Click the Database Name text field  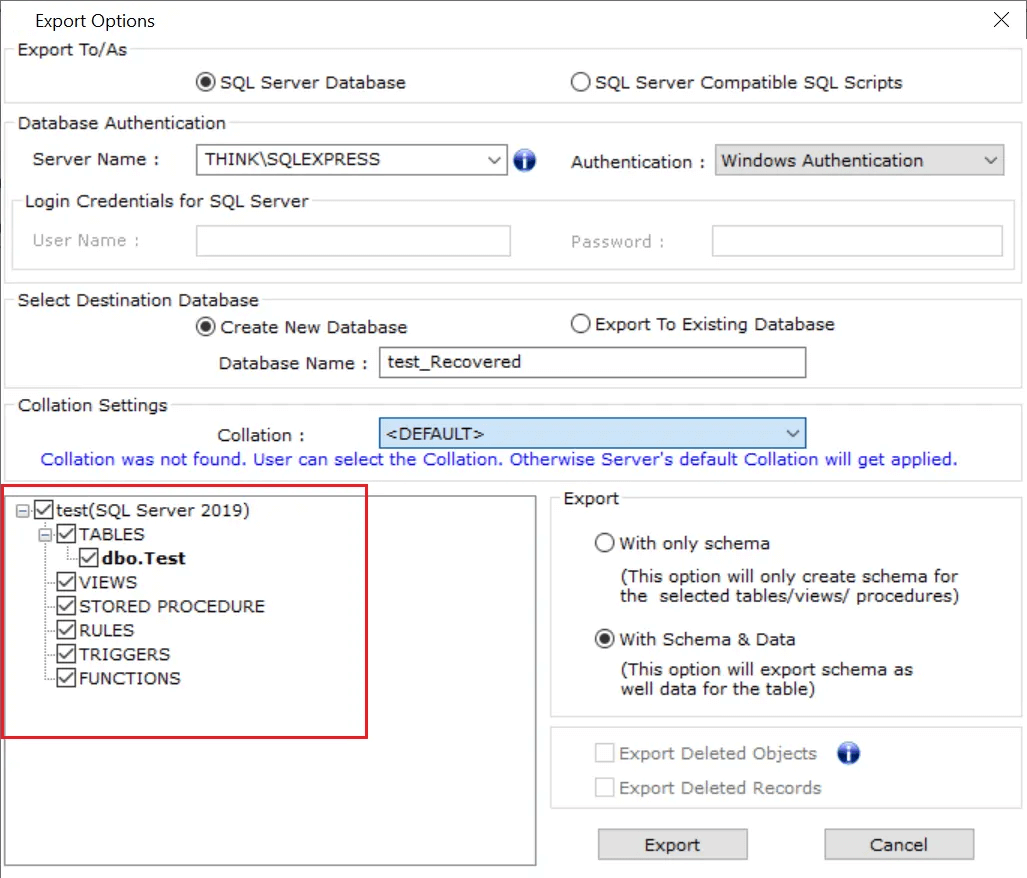(x=592, y=362)
